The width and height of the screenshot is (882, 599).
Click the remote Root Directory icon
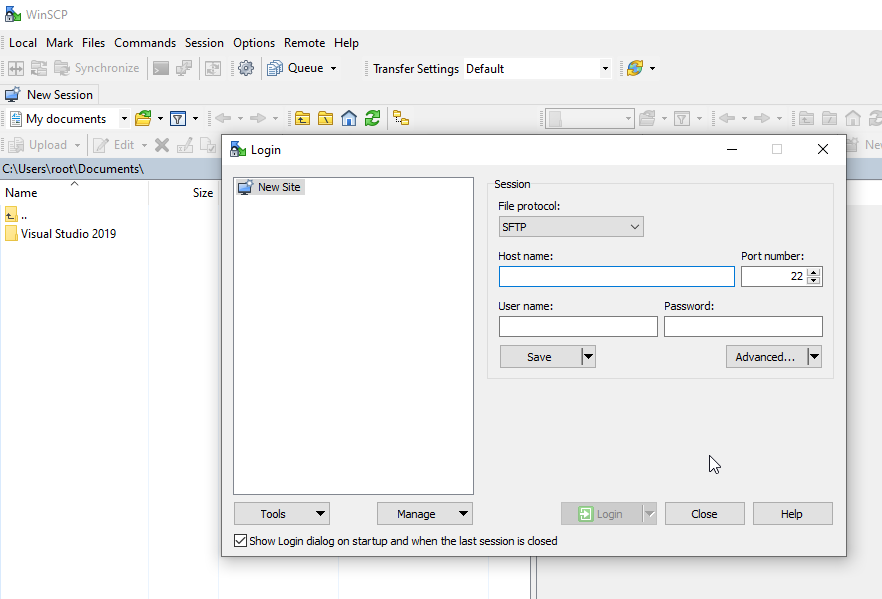pos(830,119)
